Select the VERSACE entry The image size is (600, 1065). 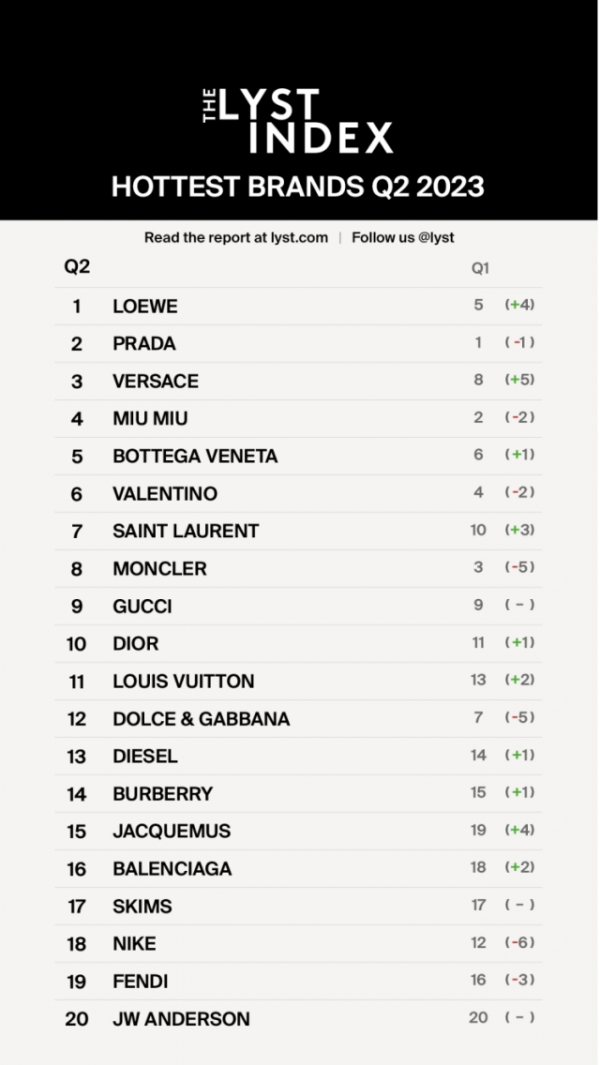click(298, 381)
